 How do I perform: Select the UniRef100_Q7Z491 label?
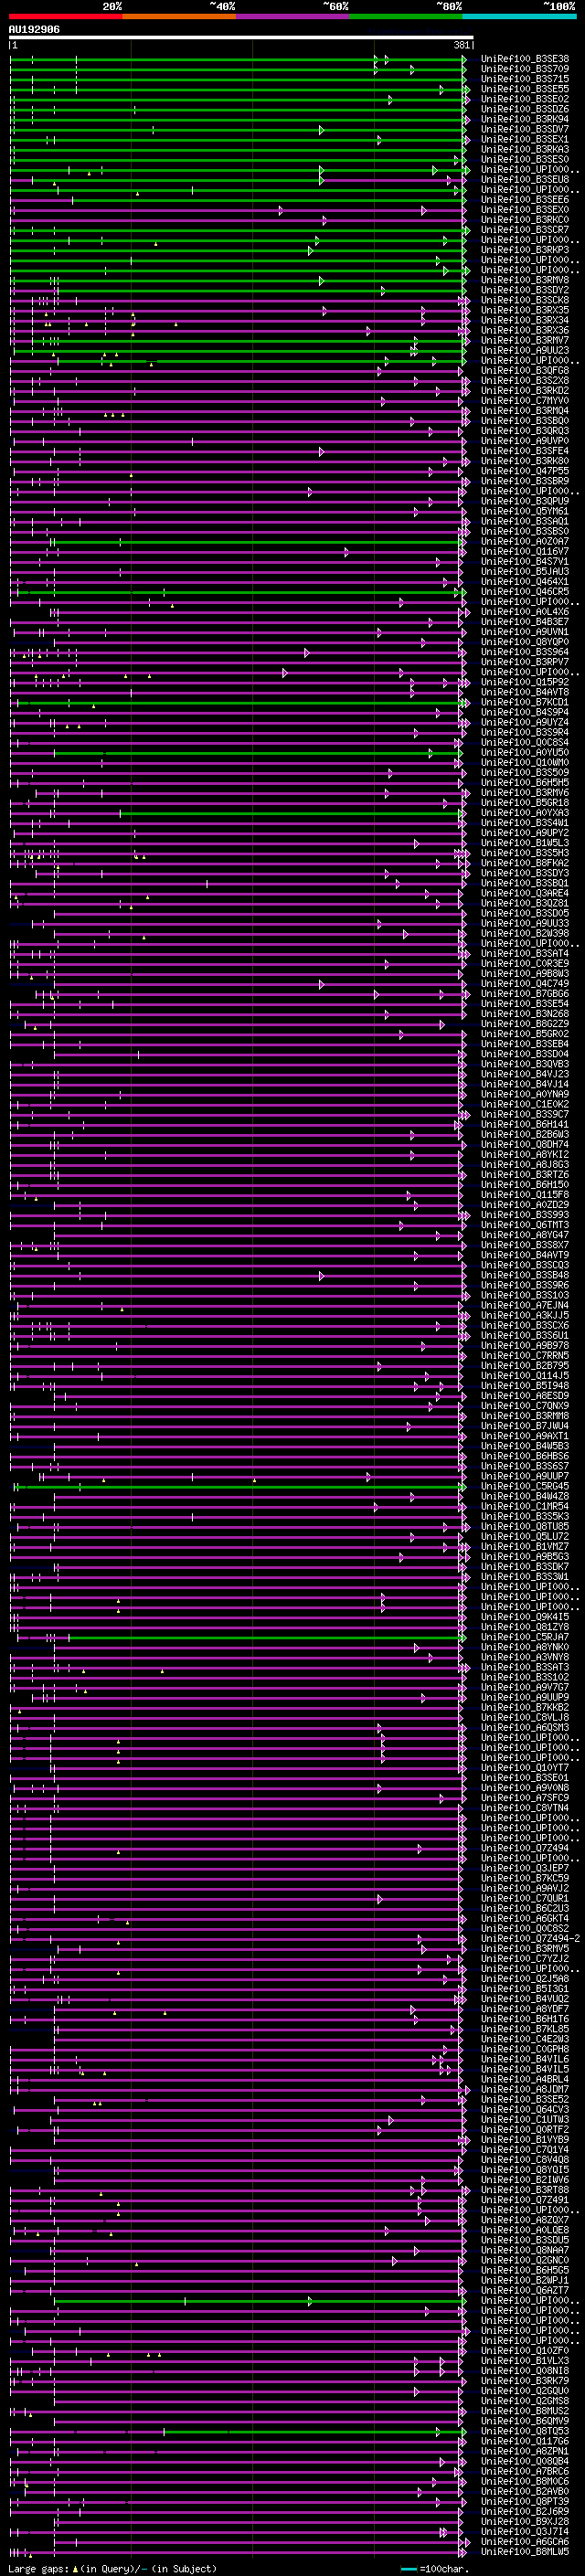(525, 2201)
